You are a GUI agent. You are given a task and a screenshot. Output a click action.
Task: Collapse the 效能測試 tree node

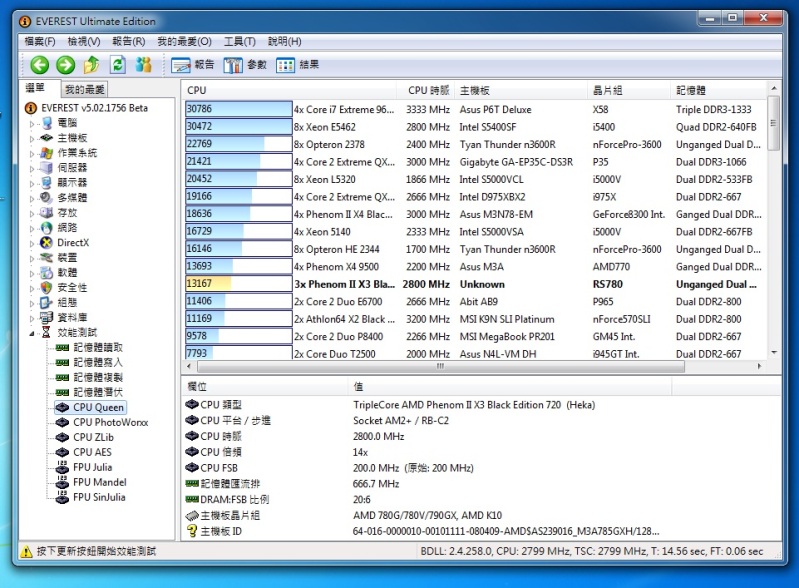[x=32, y=333]
